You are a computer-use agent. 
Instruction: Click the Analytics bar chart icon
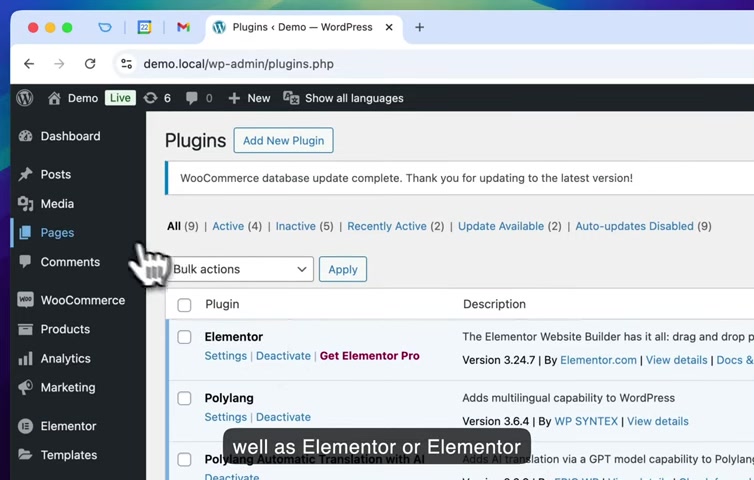[x=25, y=358]
